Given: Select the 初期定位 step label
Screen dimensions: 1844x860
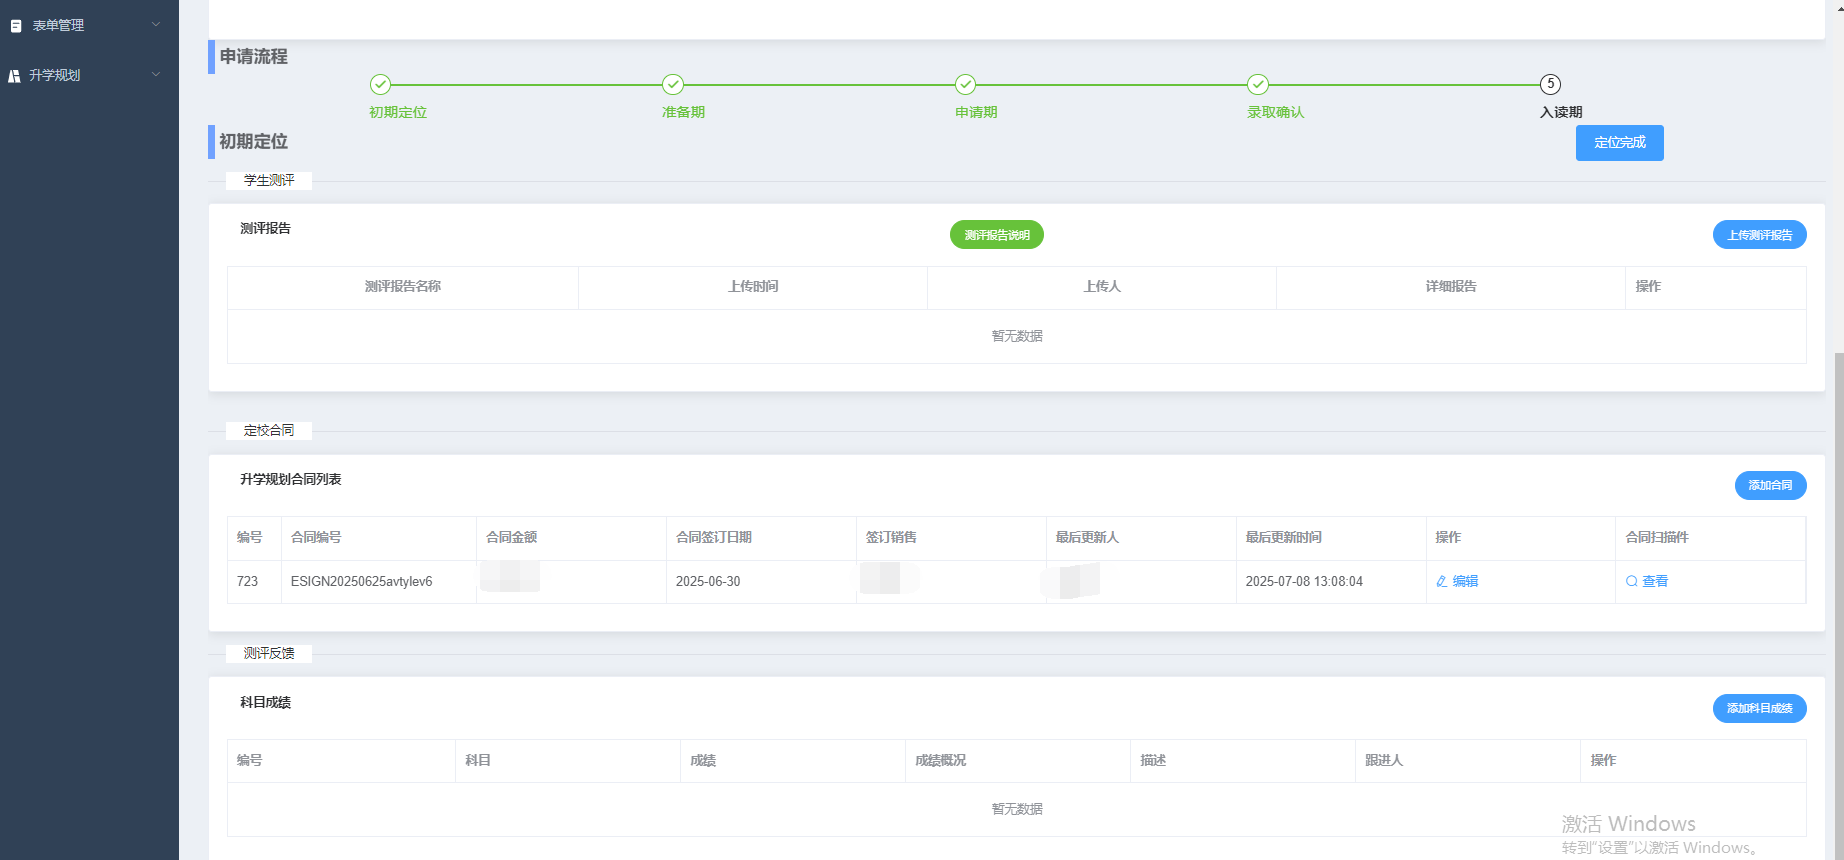Looking at the screenshot, I should point(398,112).
